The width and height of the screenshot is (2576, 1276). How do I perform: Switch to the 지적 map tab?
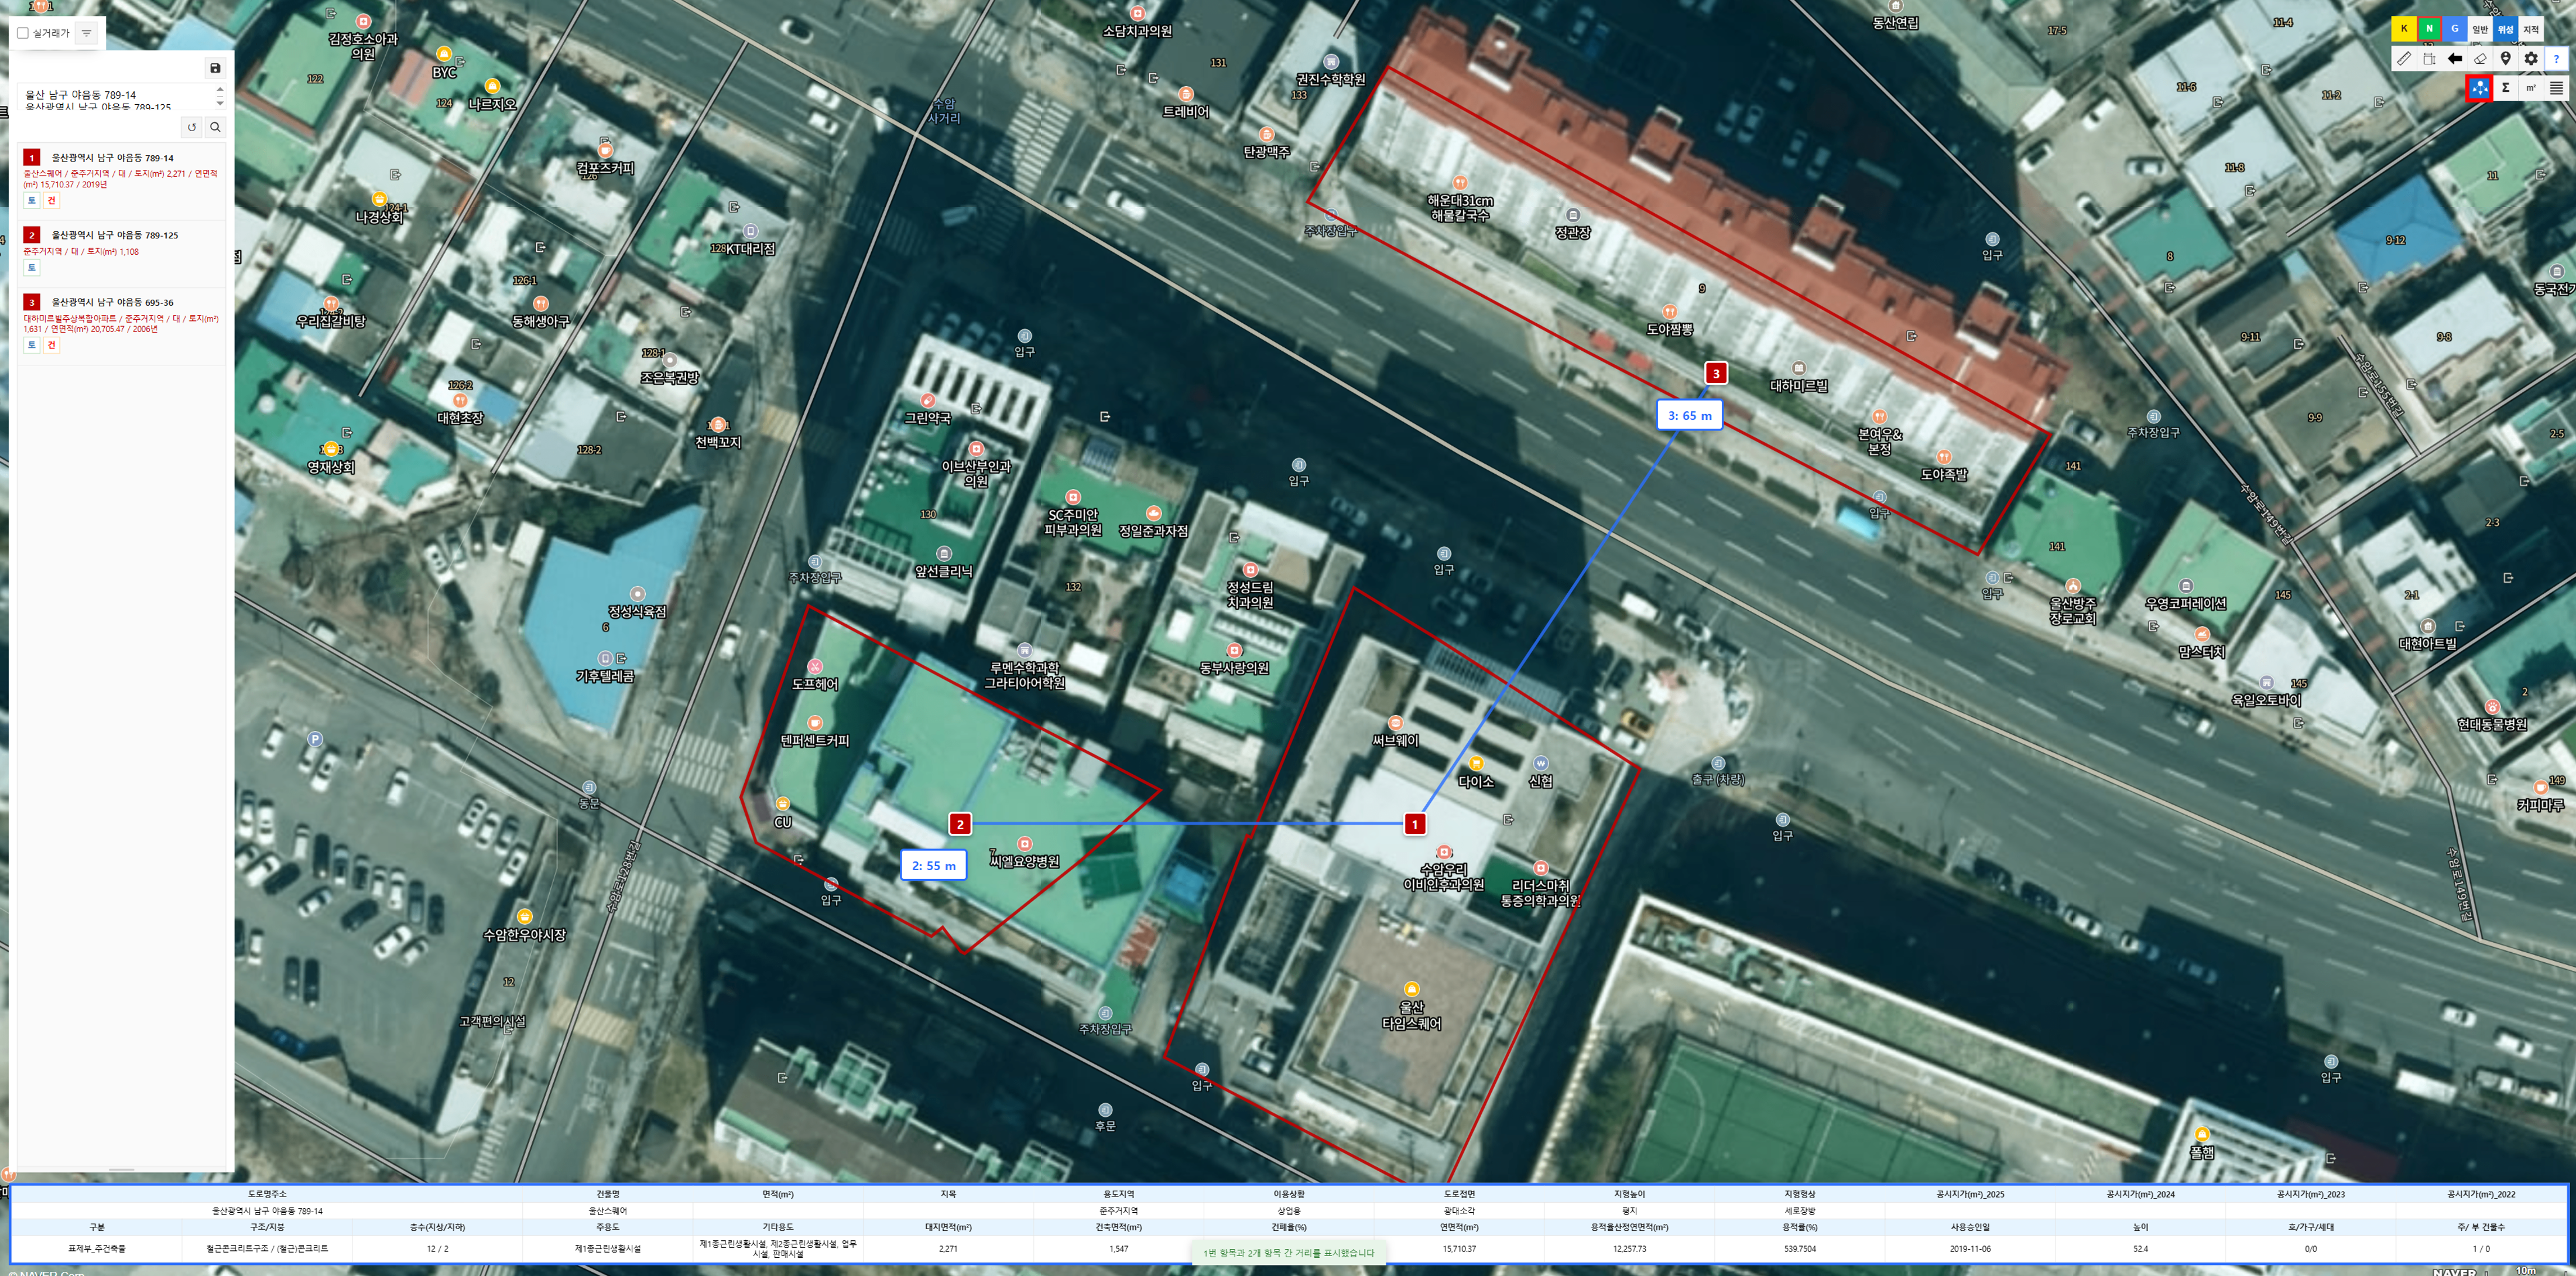pos(2531,29)
